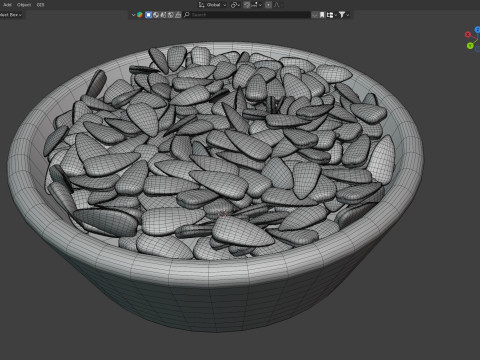Toggle the checkmark button right of search

[314, 15]
